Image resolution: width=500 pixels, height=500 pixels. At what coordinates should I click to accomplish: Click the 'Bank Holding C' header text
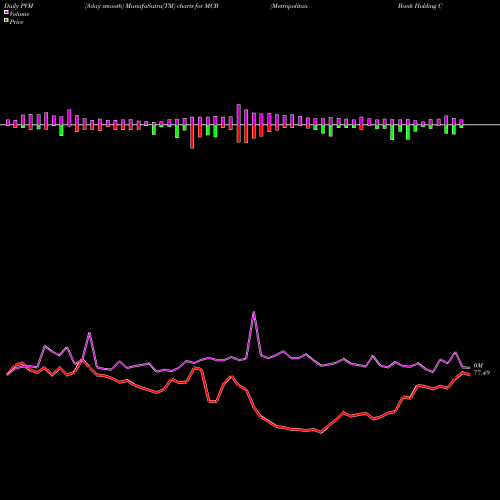(420, 6)
